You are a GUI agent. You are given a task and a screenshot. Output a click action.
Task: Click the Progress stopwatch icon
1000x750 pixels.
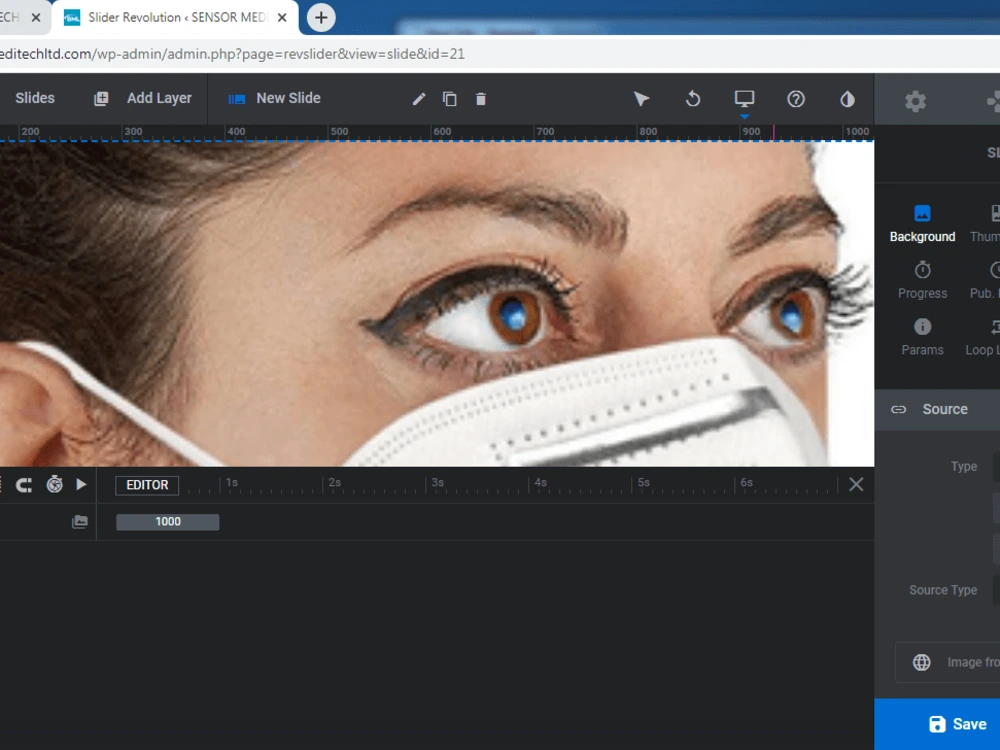(x=922, y=270)
